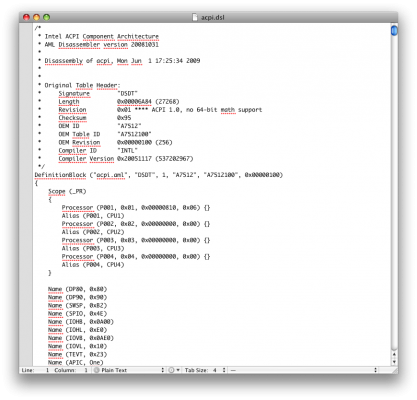The image size is (417, 400).
Task: Click the Signature "DSDT" line
Action: tap(98, 93)
